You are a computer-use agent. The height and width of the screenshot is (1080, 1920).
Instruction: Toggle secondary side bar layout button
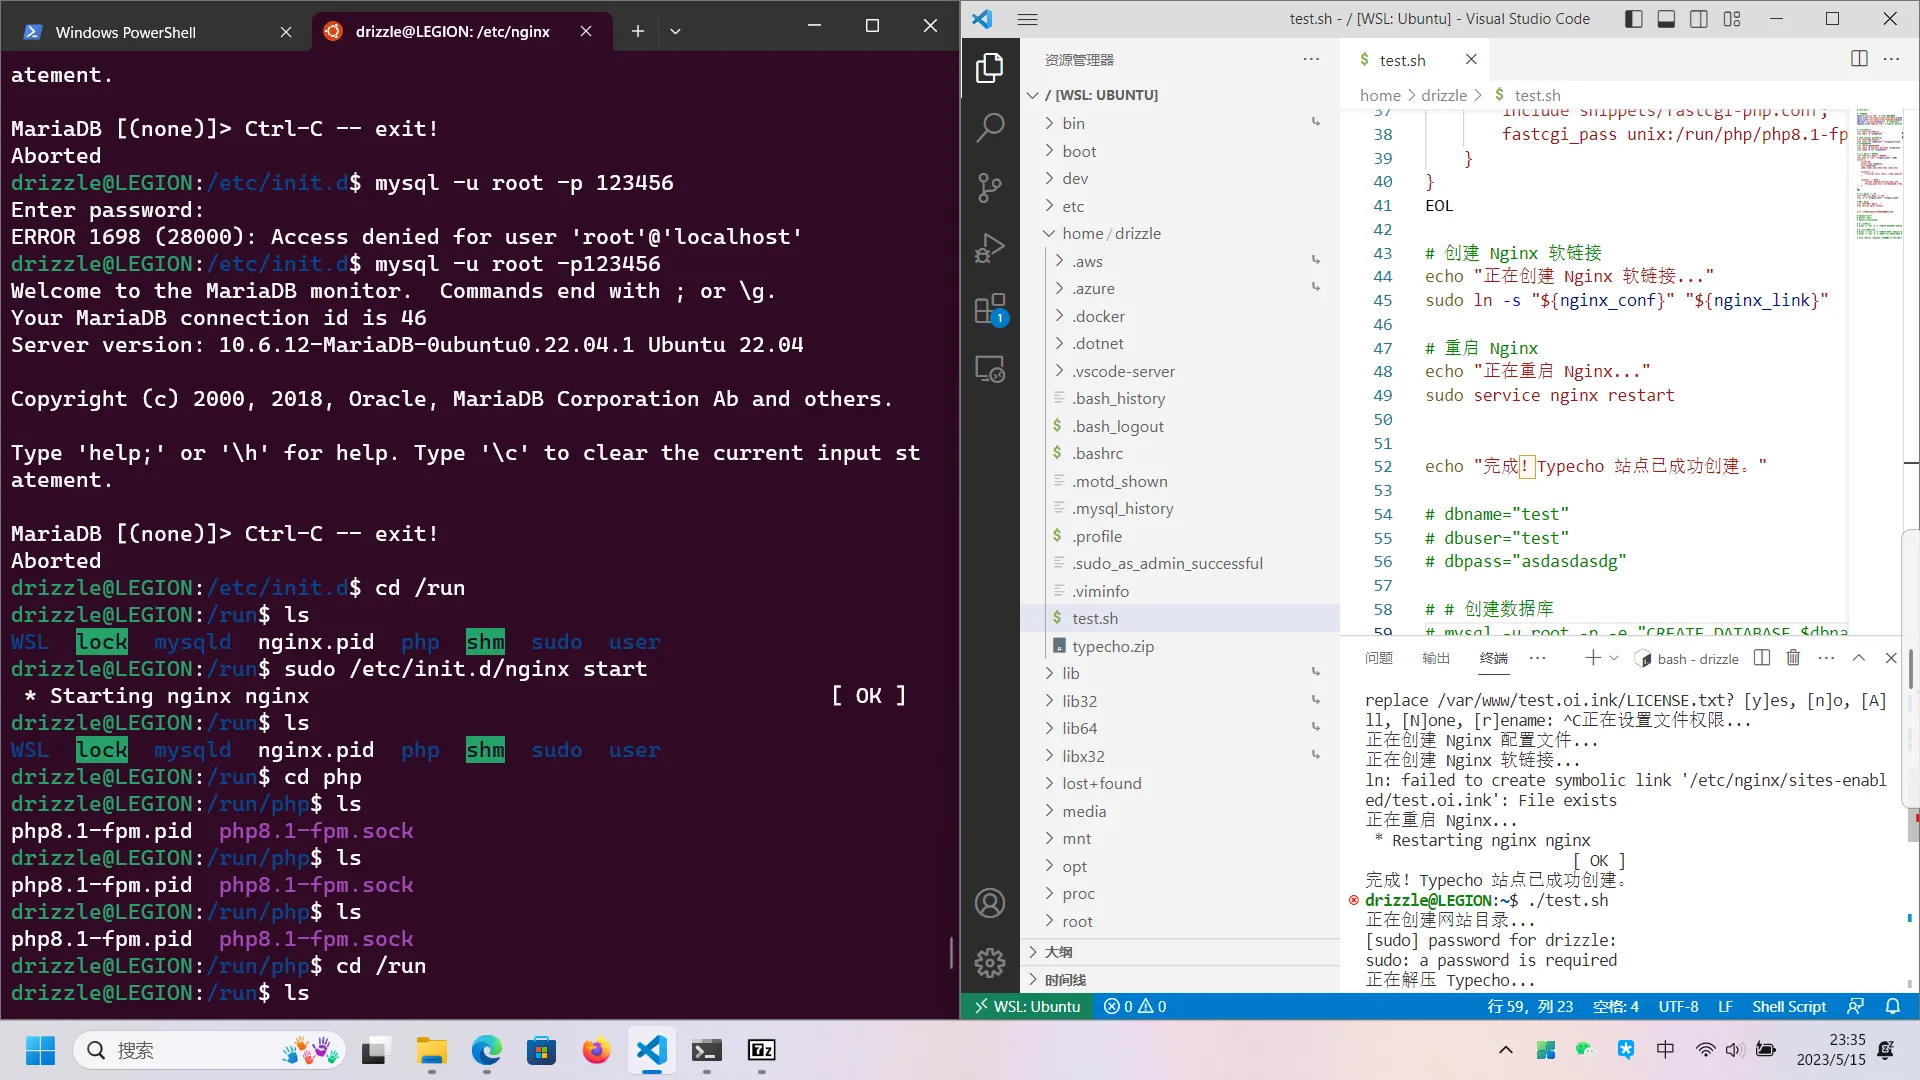coord(1699,18)
